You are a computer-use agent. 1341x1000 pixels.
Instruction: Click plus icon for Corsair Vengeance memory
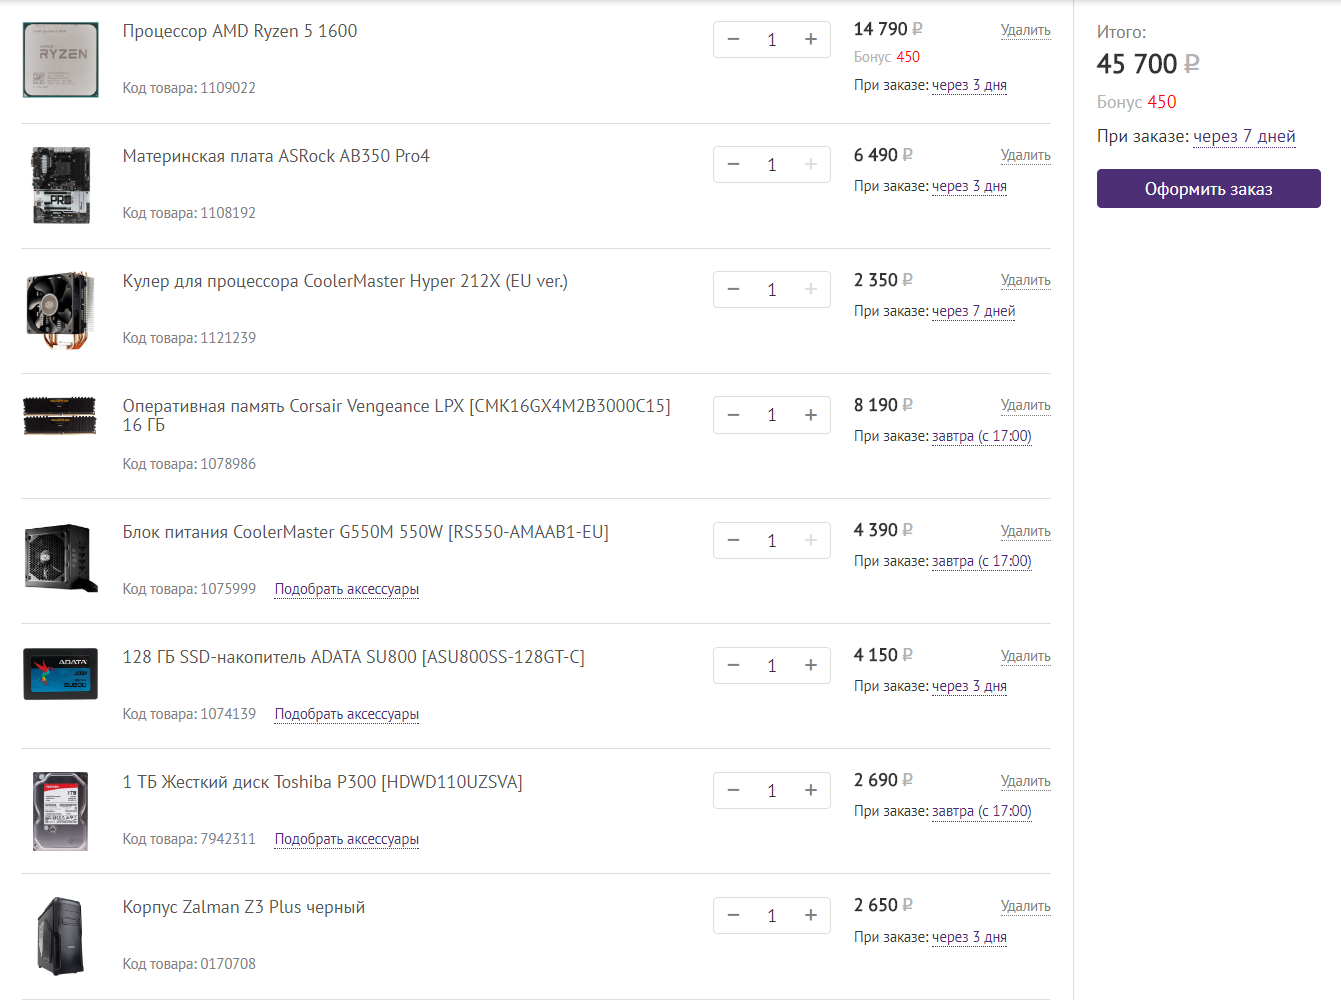[810, 414]
